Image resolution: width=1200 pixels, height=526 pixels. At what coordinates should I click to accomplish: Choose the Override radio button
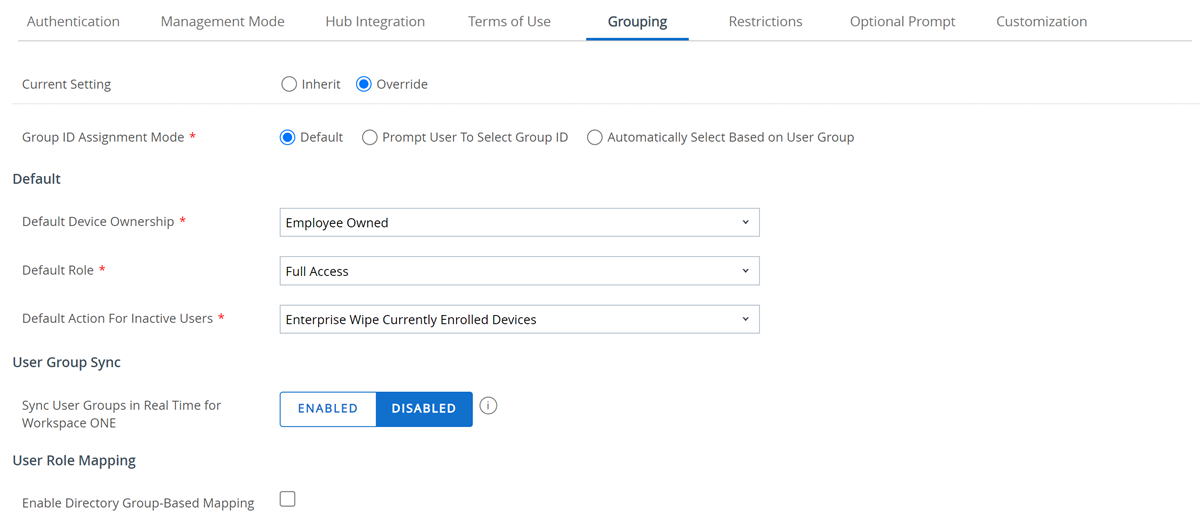(364, 84)
